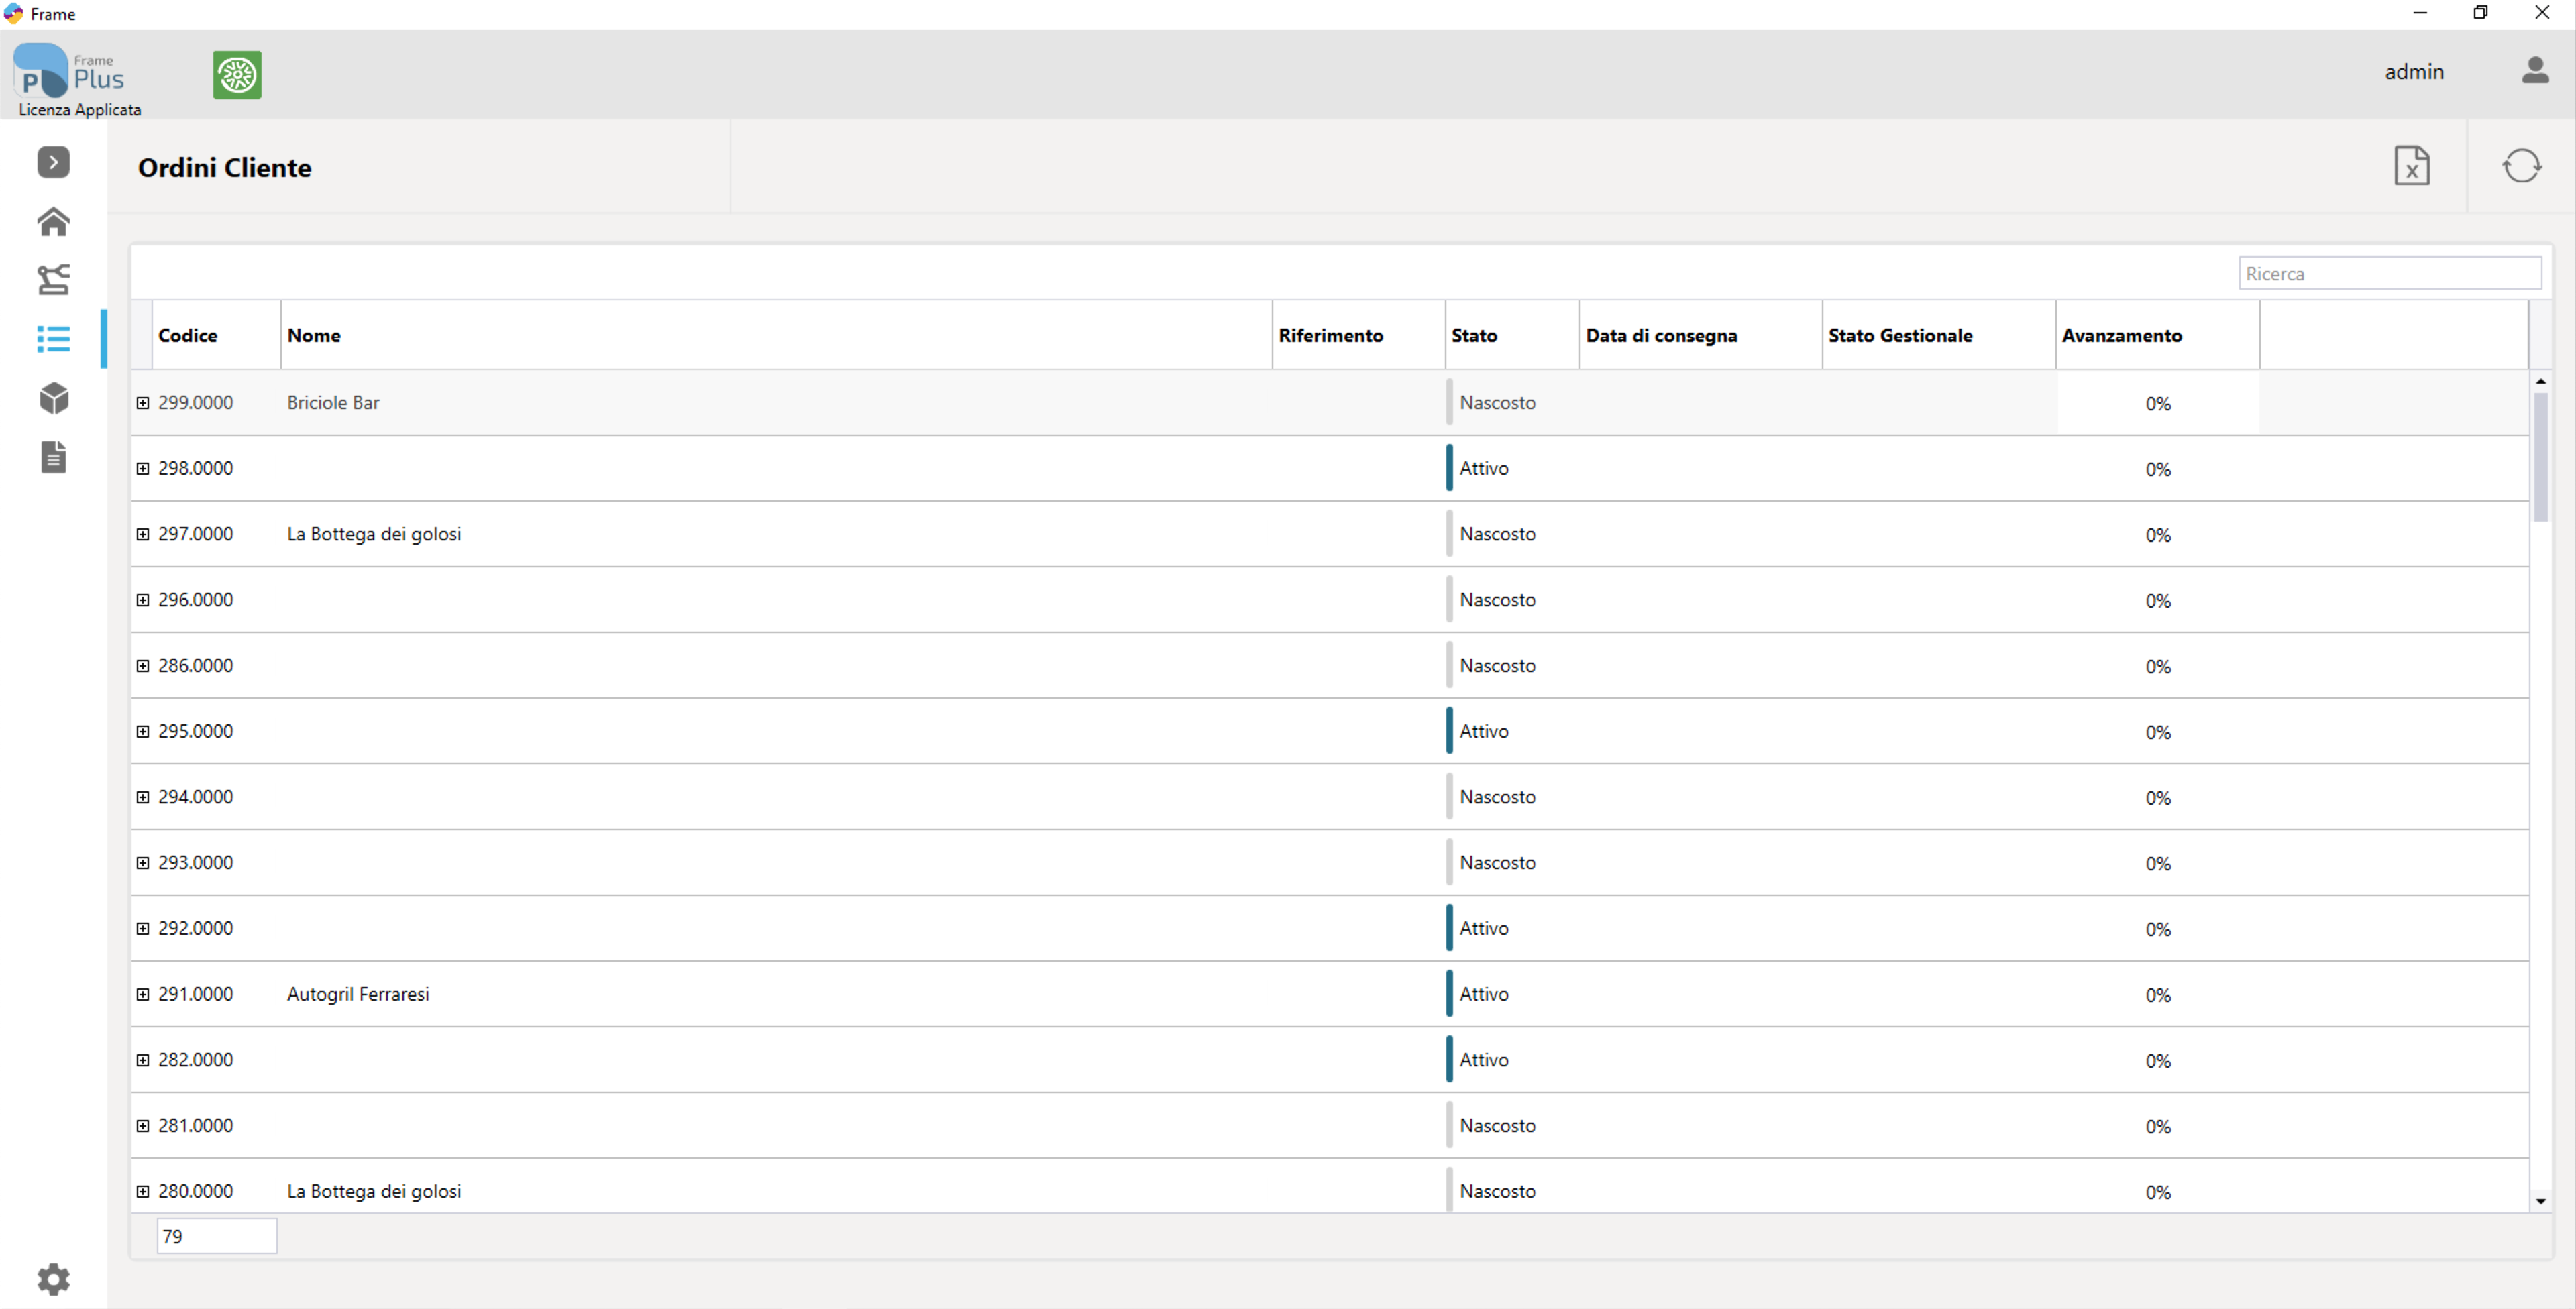Click the Licenza Applicata label
The height and width of the screenshot is (1309, 2576).
80,110
